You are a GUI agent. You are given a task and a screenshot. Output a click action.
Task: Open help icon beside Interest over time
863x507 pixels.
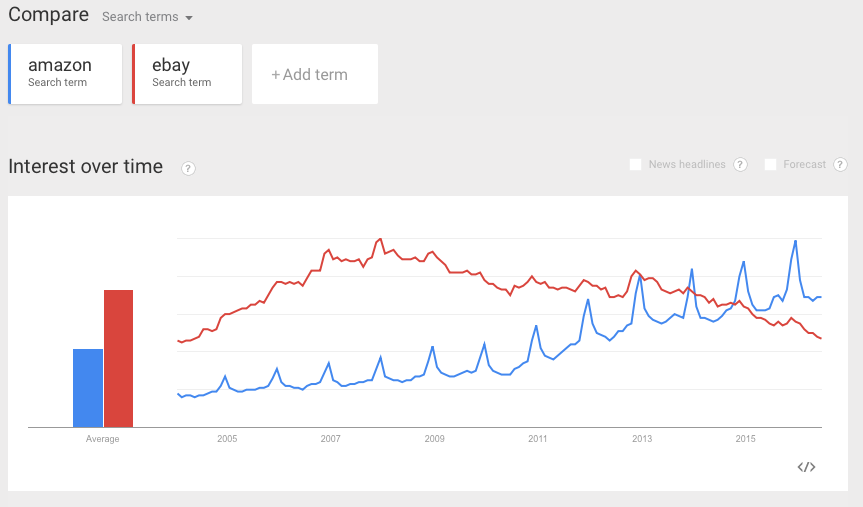[x=188, y=169]
